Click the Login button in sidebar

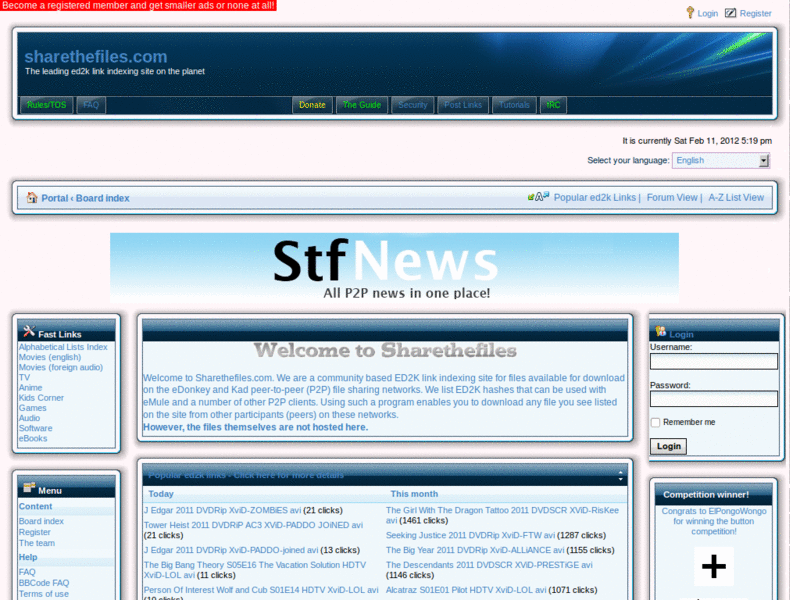(x=668, y=446)
